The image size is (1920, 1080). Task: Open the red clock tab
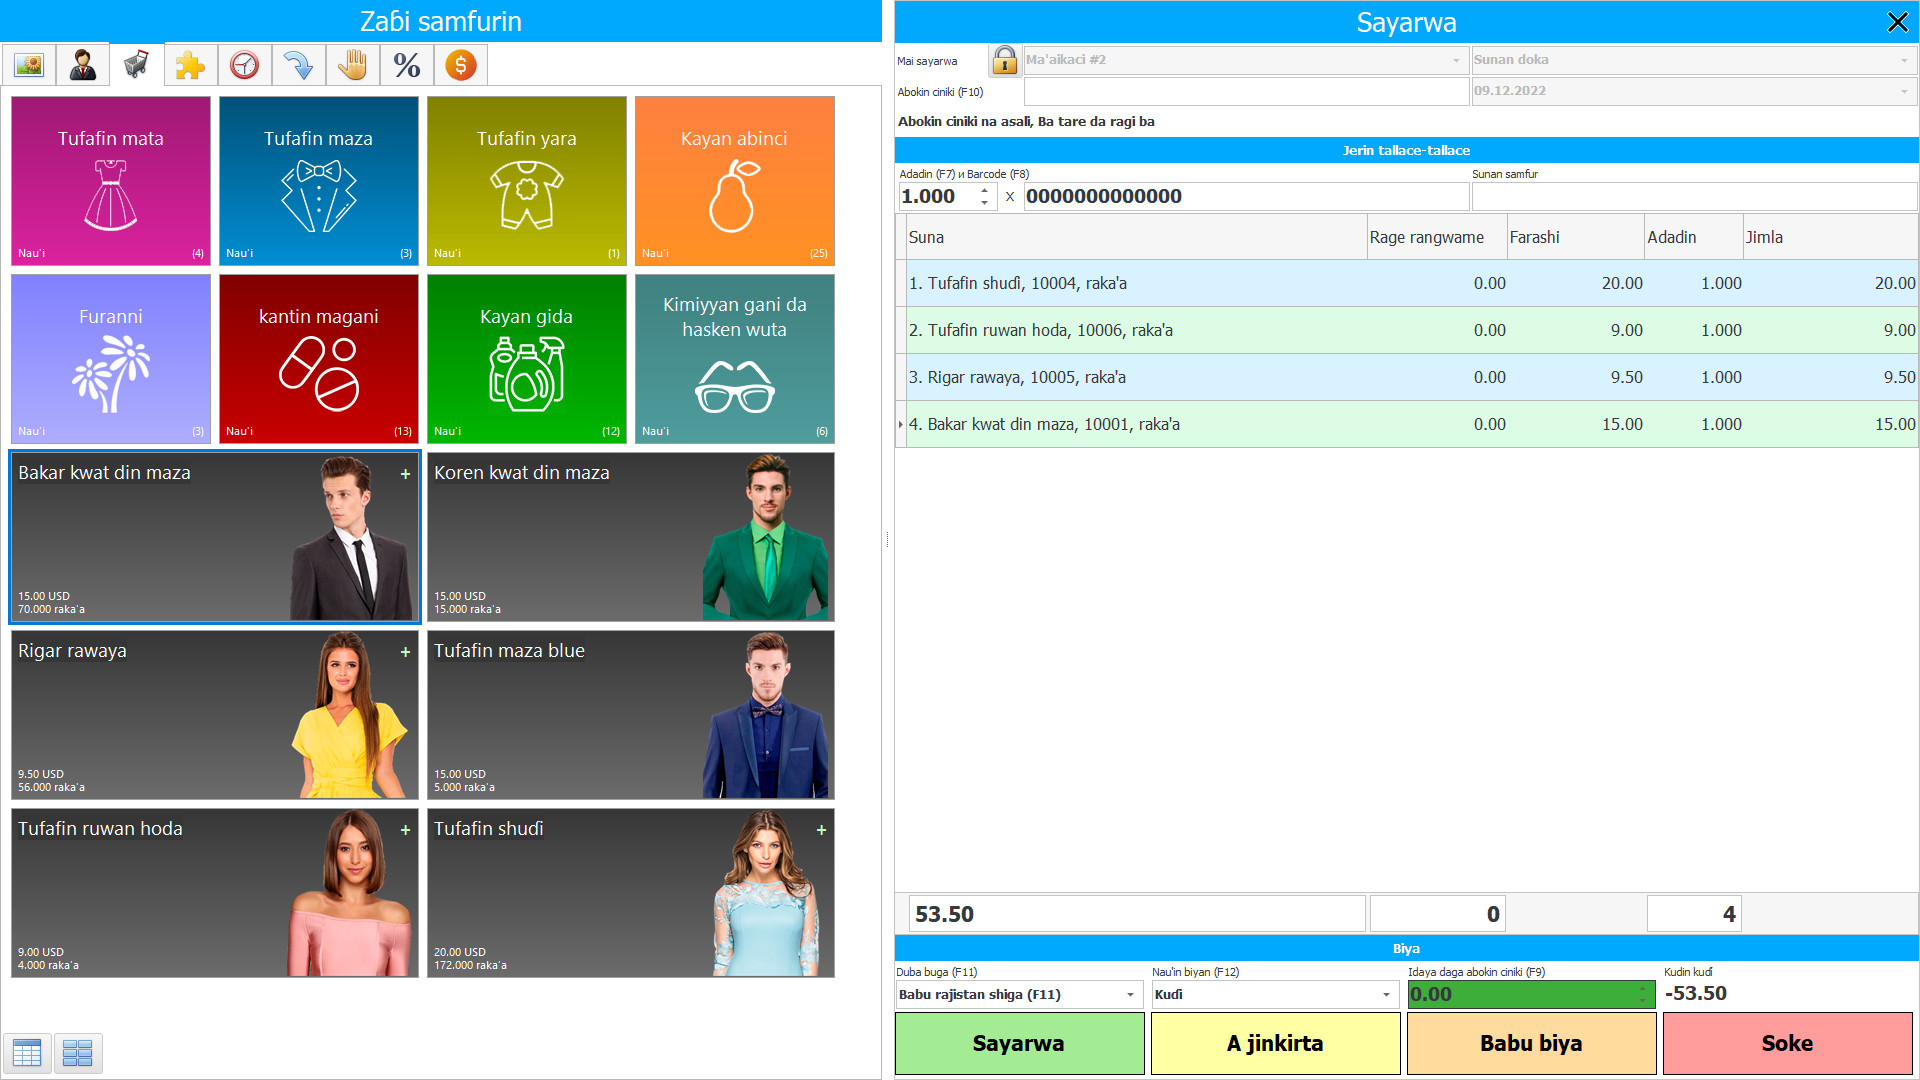(244, 66)
